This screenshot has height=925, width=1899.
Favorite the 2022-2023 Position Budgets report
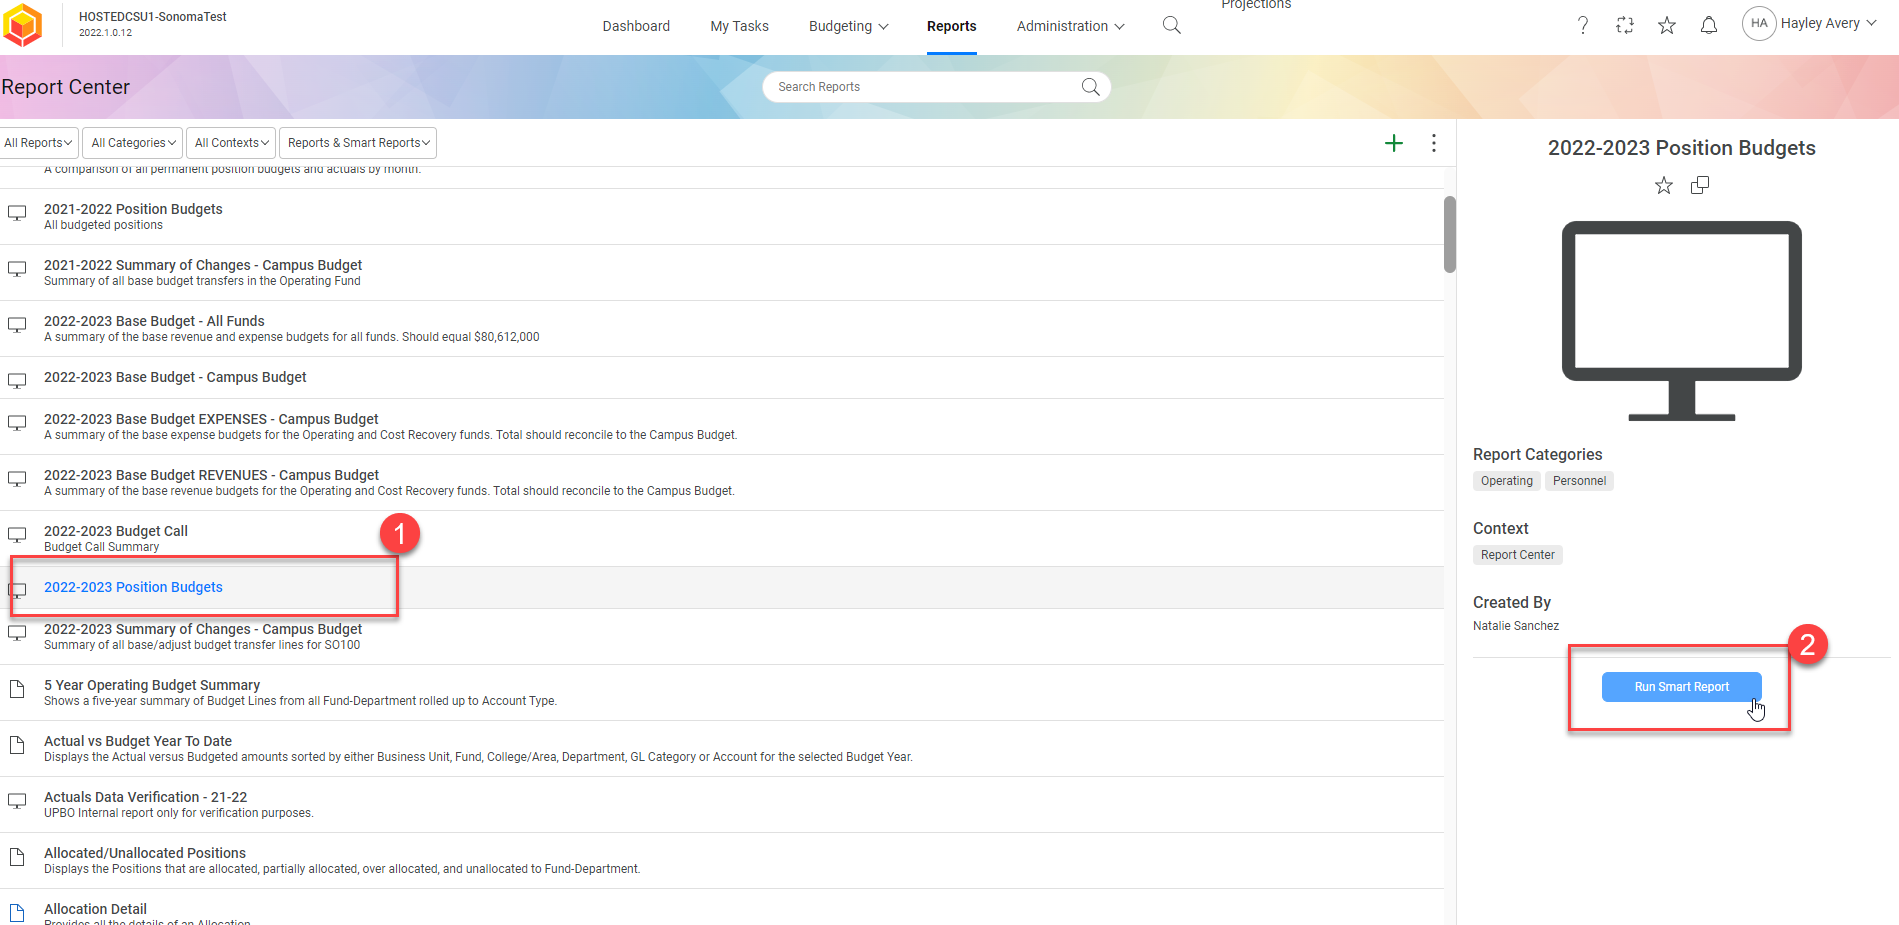[x=1663, y=185]
